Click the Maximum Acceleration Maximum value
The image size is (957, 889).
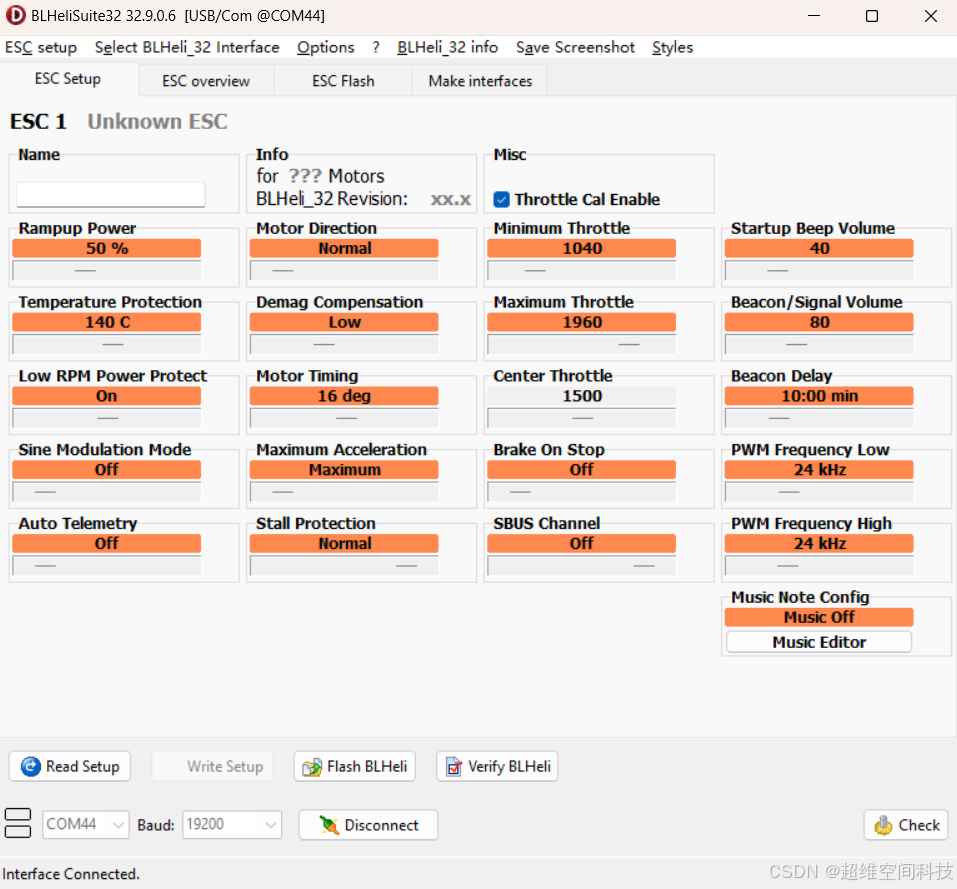344,470
